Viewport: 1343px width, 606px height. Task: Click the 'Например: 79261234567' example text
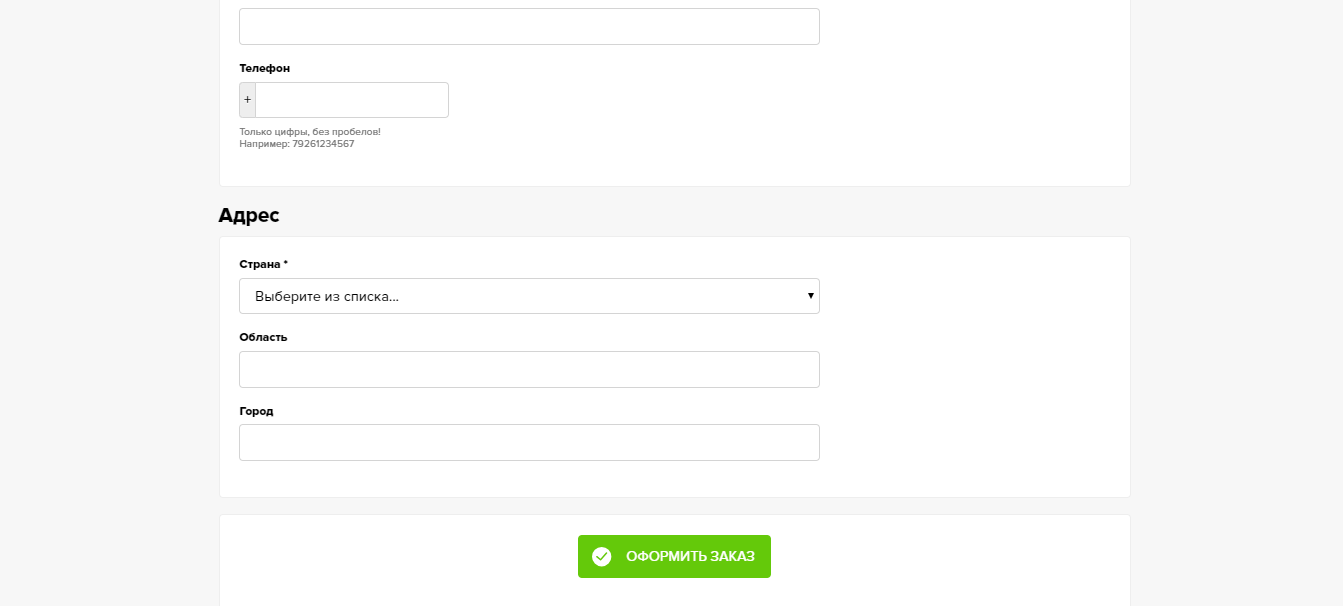296,144
